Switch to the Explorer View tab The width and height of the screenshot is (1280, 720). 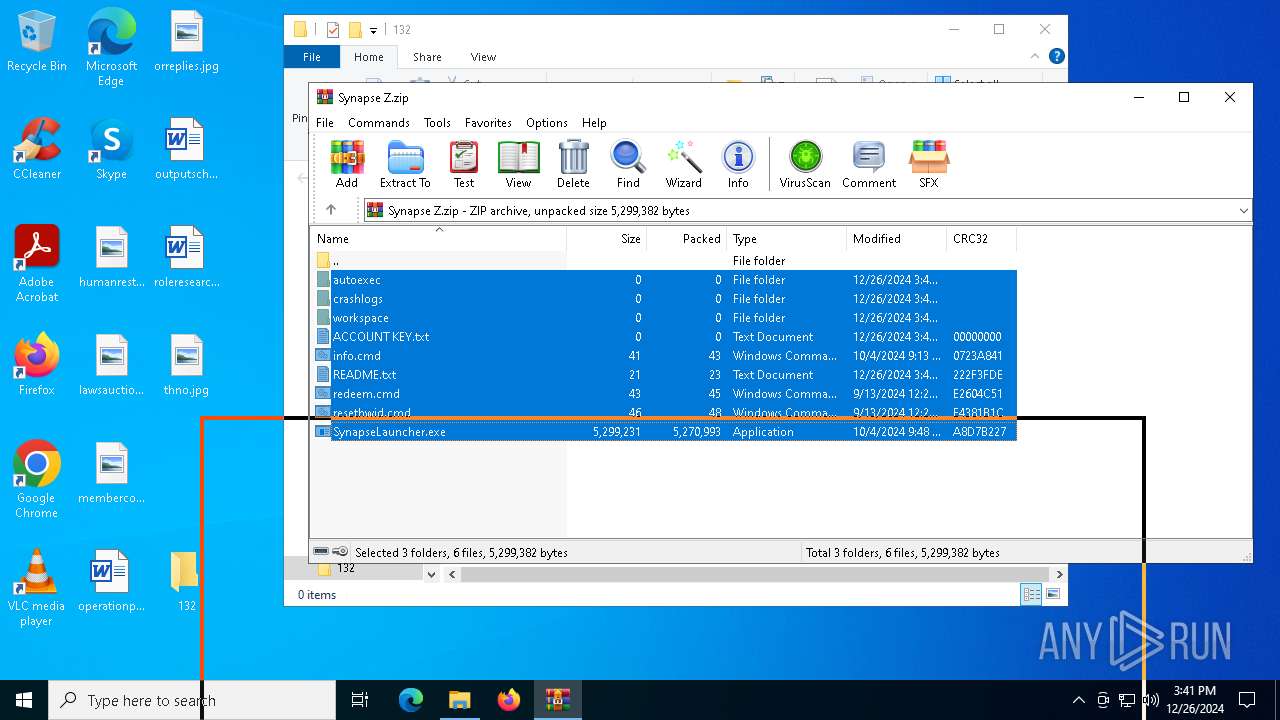483,57
